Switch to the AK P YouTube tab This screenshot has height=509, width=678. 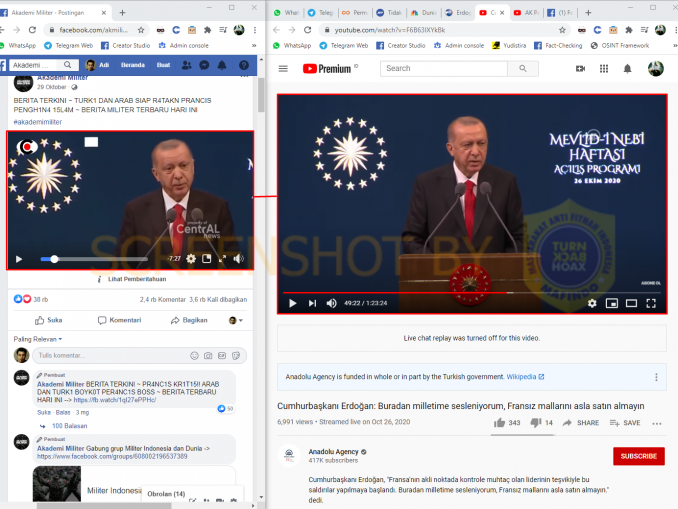(x=526, y=13)
